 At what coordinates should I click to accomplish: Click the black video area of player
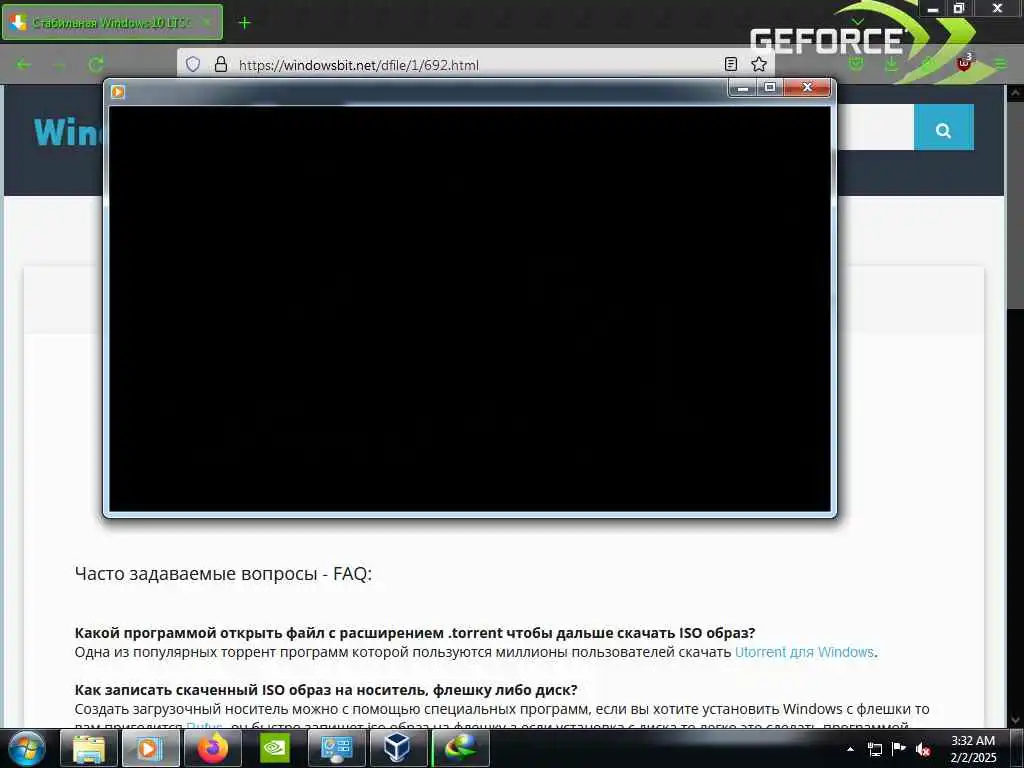pyautogui.click(x=470, y=308)
